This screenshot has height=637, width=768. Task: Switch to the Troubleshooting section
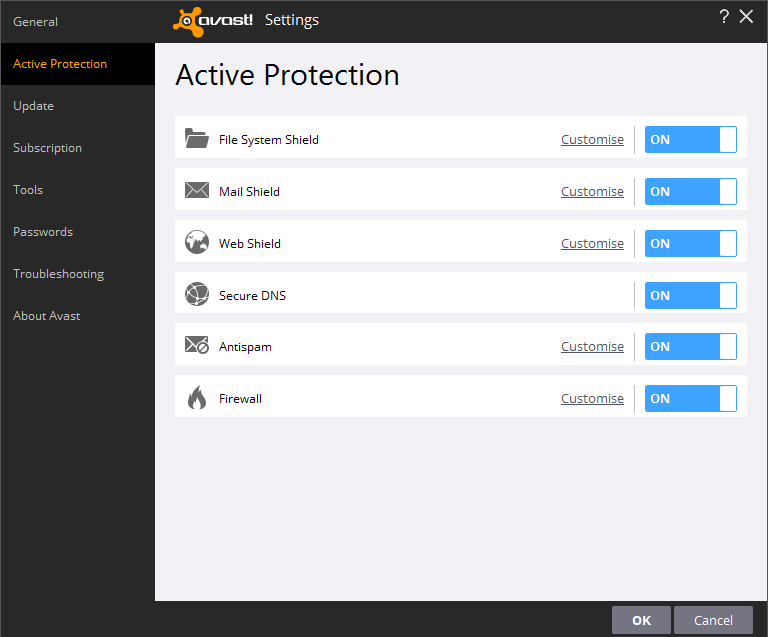[58, 273]
